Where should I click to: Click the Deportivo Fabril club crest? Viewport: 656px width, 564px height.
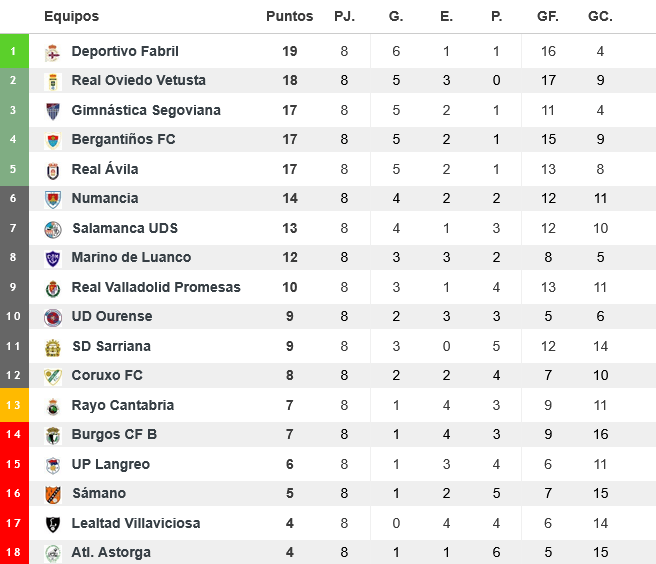[53, 52]
